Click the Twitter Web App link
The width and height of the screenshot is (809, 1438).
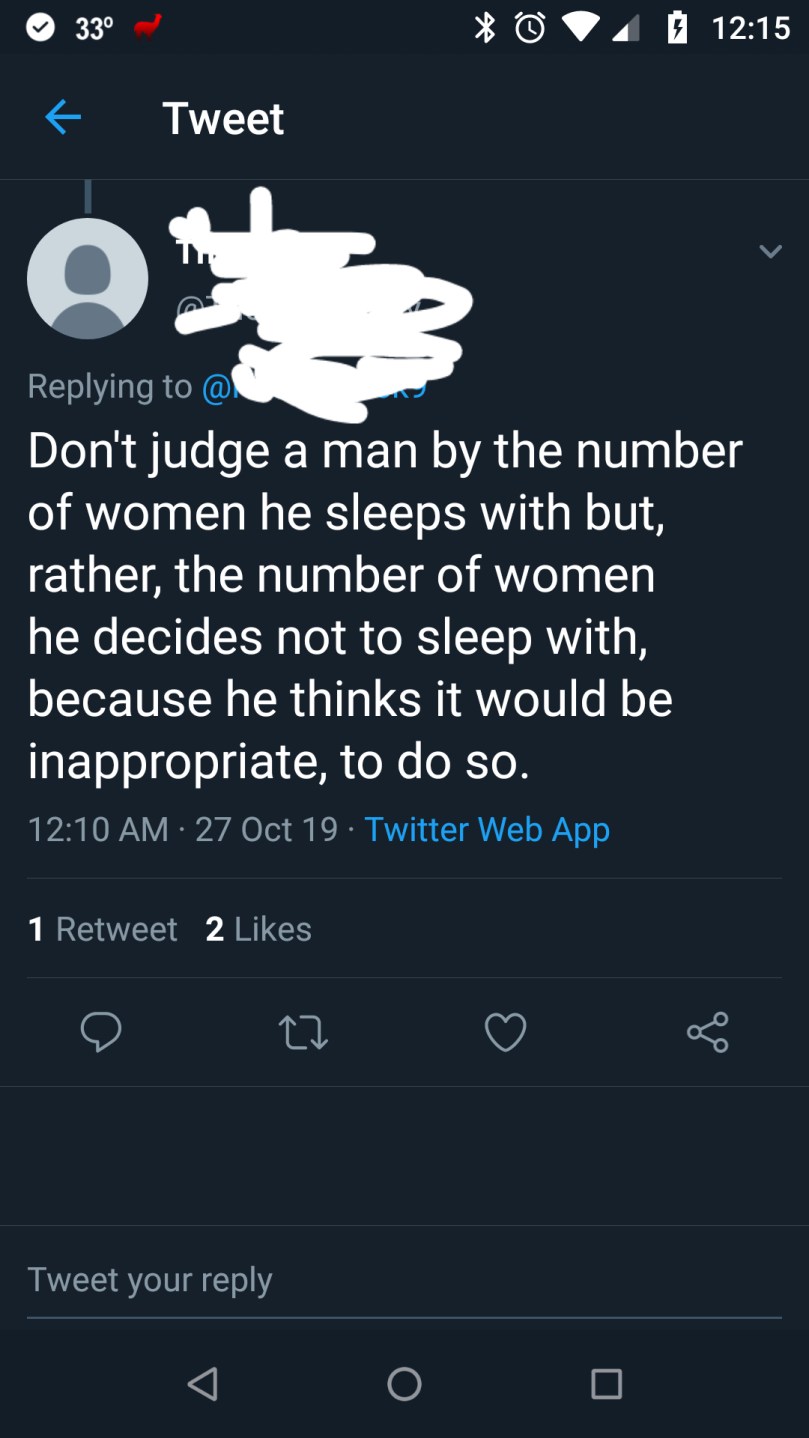(487, 829)
